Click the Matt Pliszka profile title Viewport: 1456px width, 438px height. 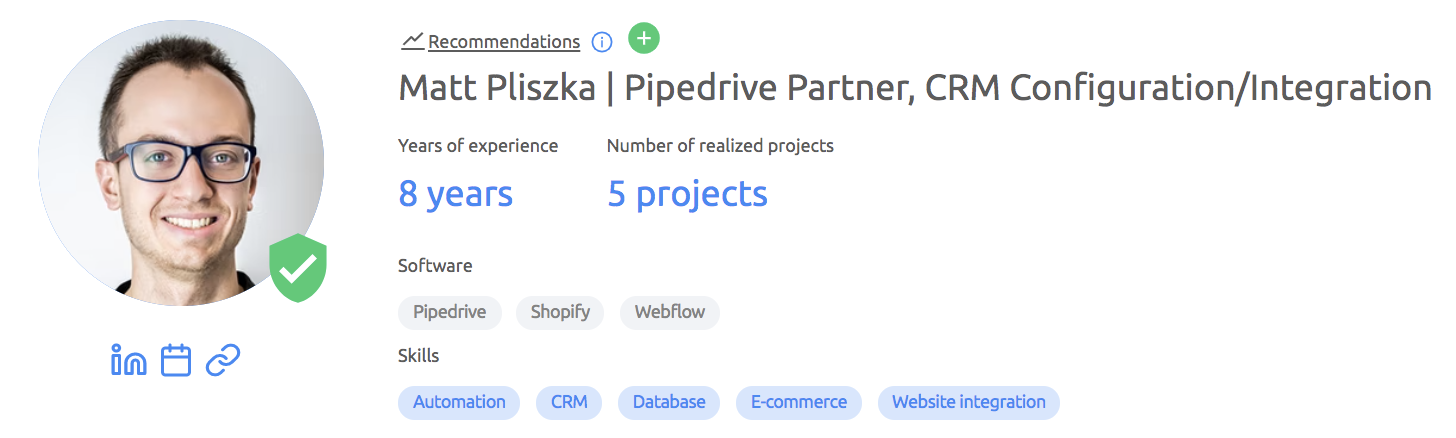(914, 88)
